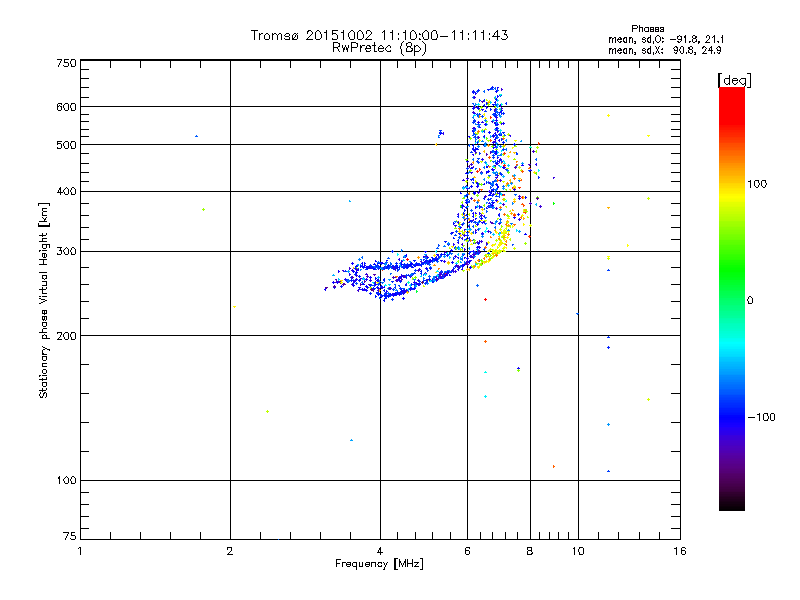The height and width of the screenshot is (600, 800).
Task: Click the 'mean, sd,O: -91.8, 21.1' line
Action: [x=666, y=39]
